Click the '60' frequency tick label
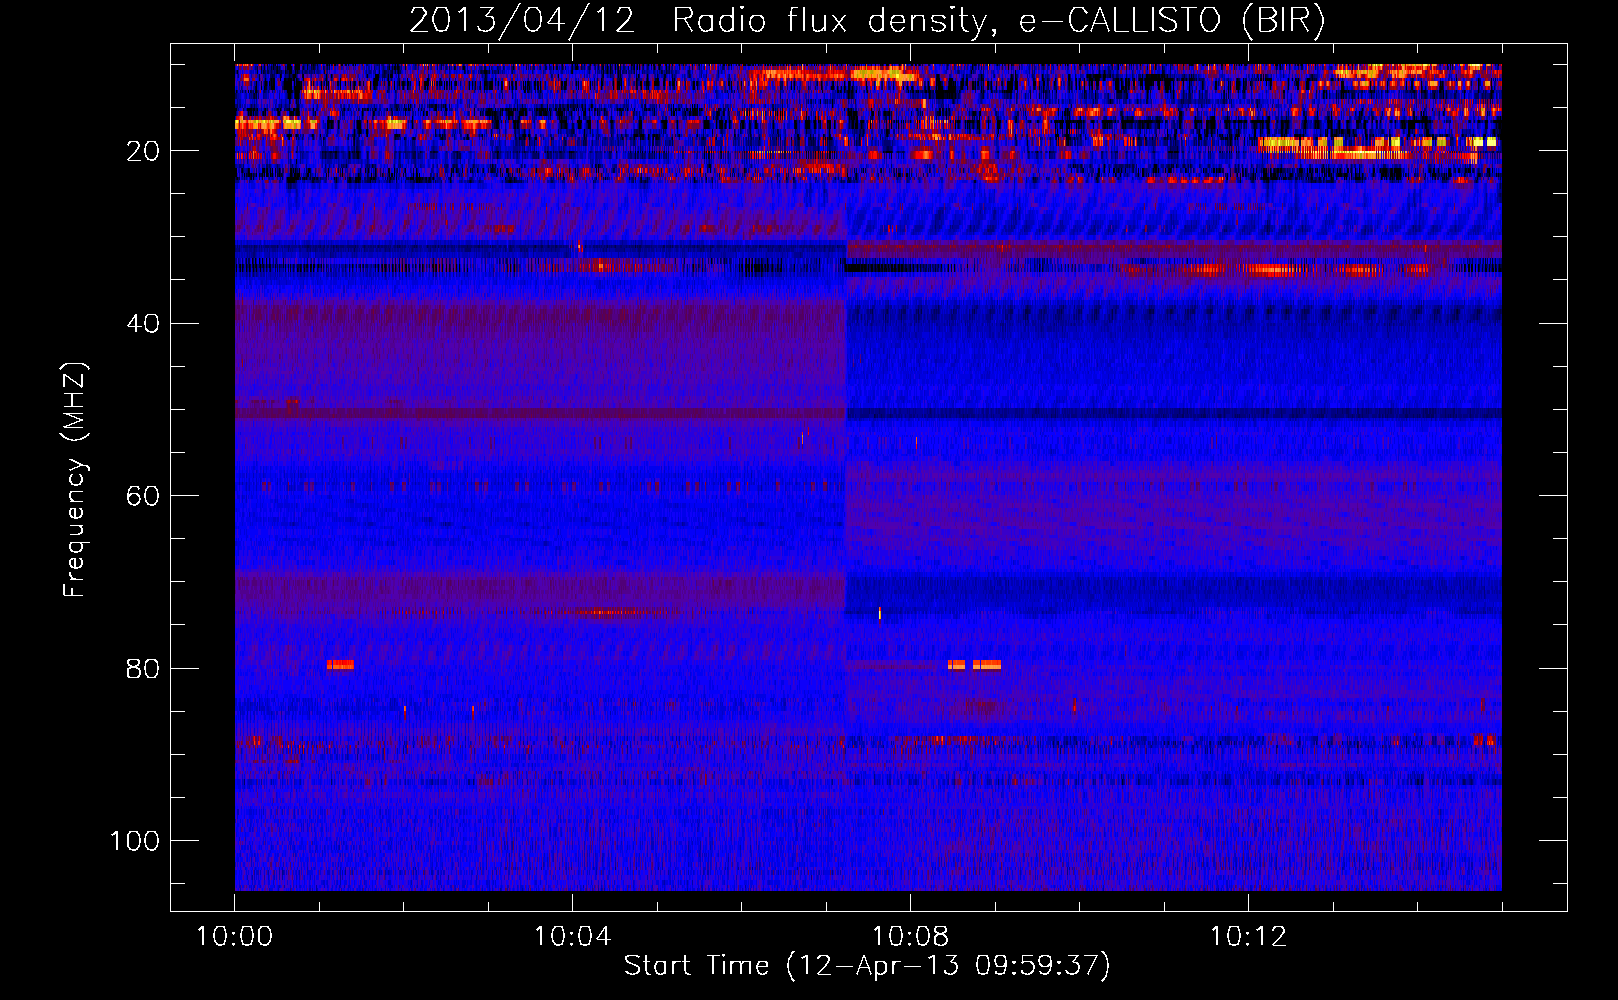Screen dimensions: 1618x1000 [143, 497]
